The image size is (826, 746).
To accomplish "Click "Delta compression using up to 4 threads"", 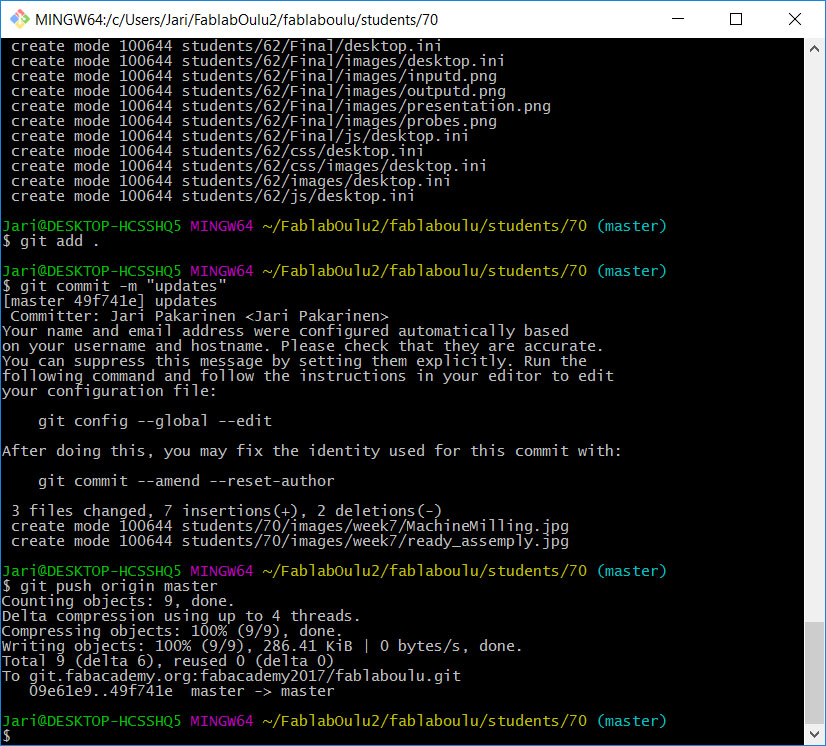I will [x=181, y=616].
